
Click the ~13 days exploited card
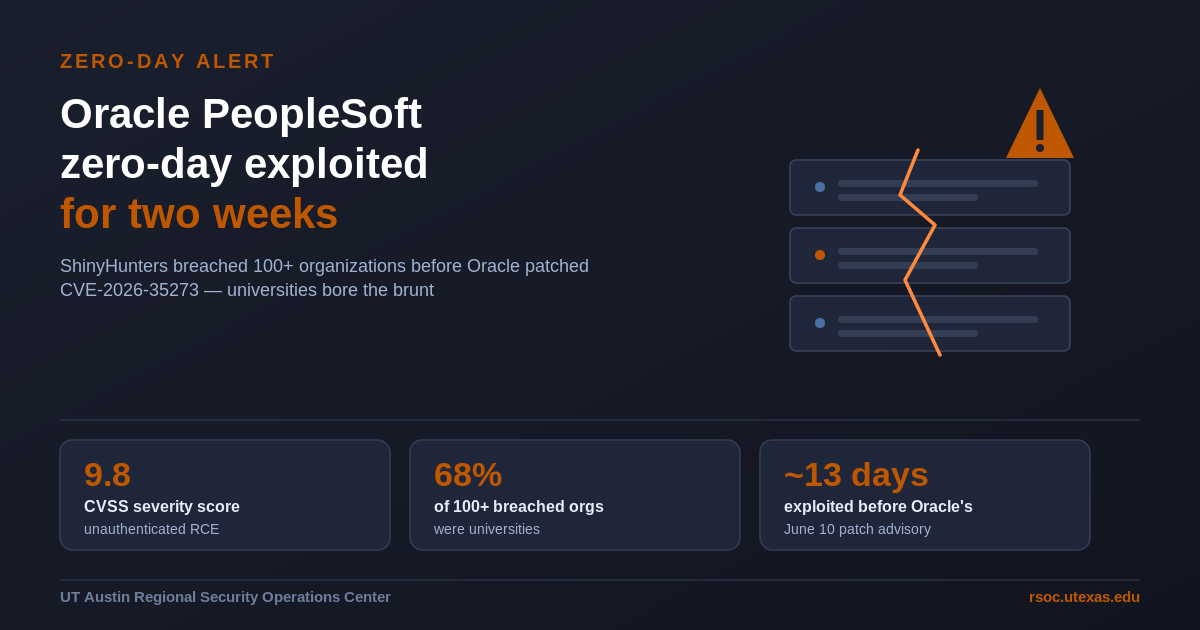click(925, 495)
